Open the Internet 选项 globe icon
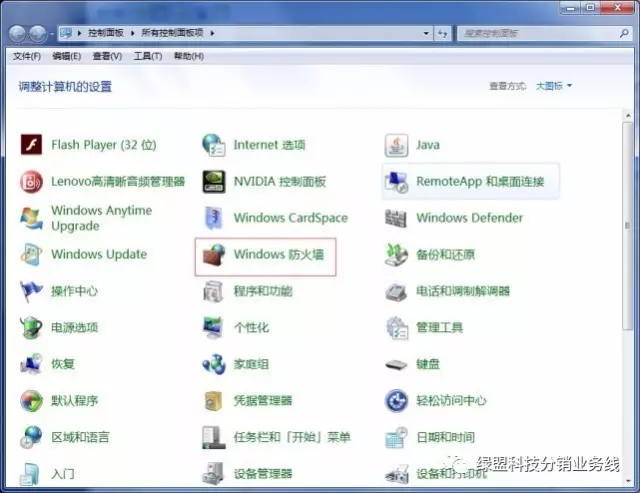 pyautogui.click(x=214, y=145)
